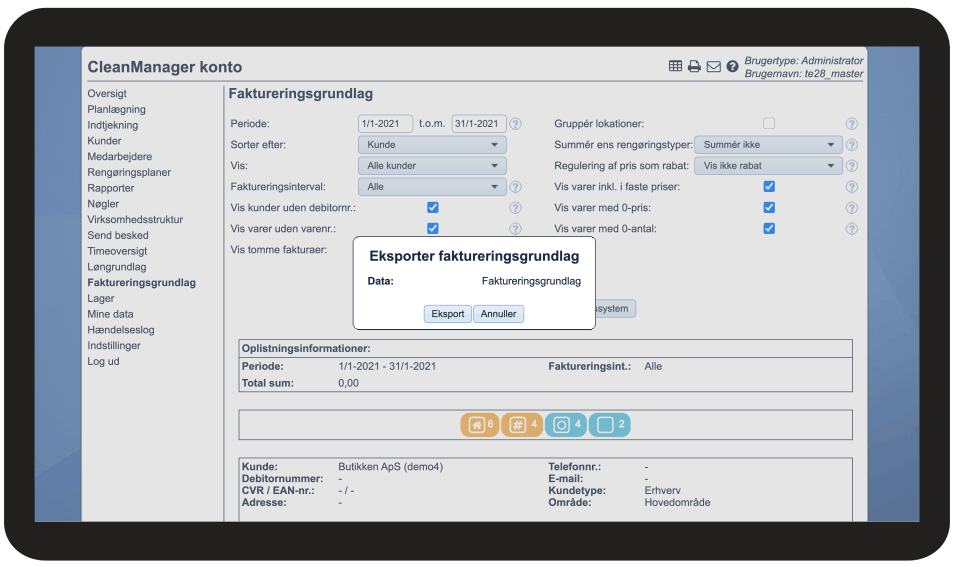Enable Gruppér lokationer checkbox
The height and width of the screenshot is (567, 954).
tap(769, 123)
